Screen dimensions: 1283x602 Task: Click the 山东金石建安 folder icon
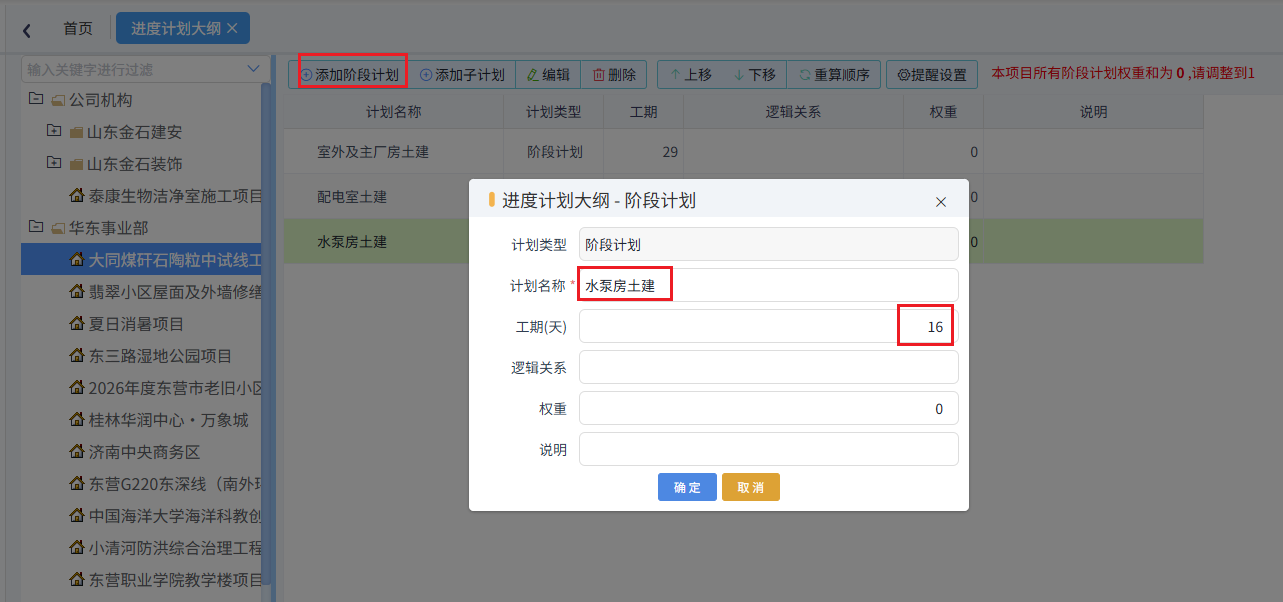click(x=77, y=132)
